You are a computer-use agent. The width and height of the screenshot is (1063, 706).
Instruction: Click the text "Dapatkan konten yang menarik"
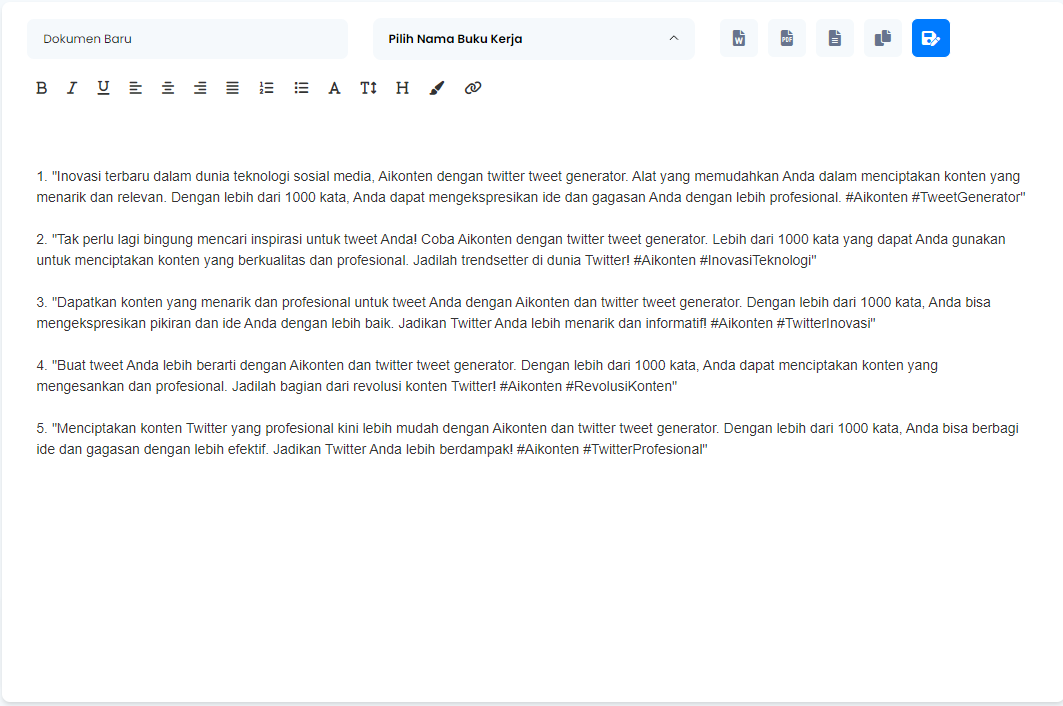[154, 302]
